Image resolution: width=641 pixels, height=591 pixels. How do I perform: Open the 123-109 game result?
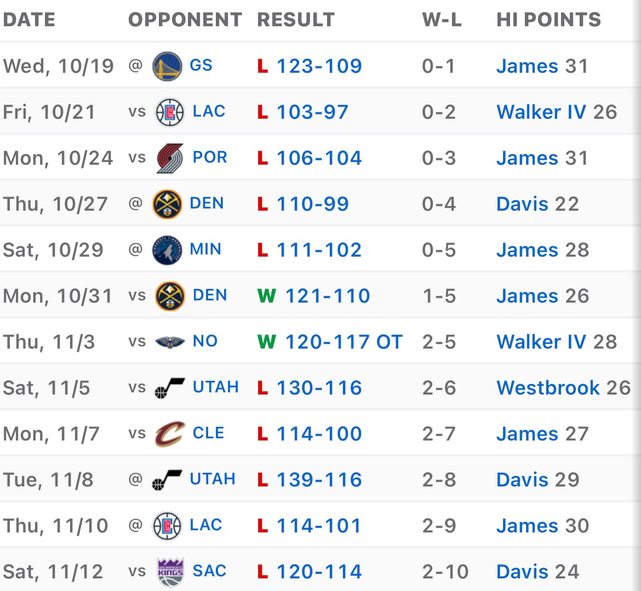pyautogui.click(x=319, y=66)
